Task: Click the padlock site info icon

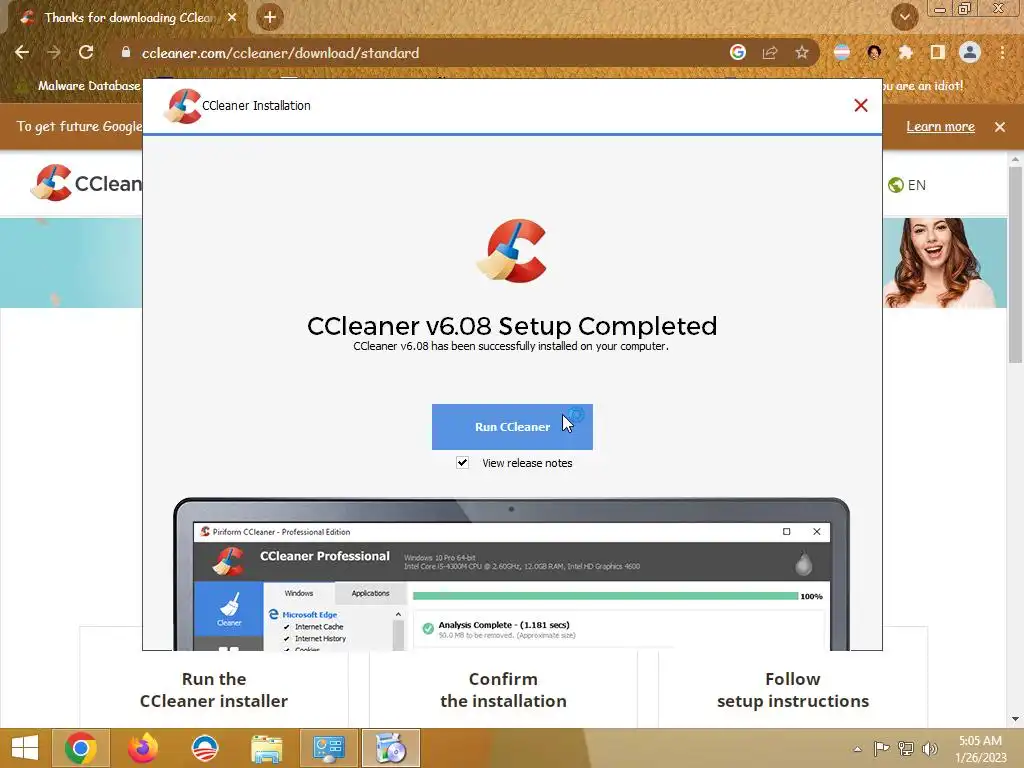Action: click(x=126, y=52)
